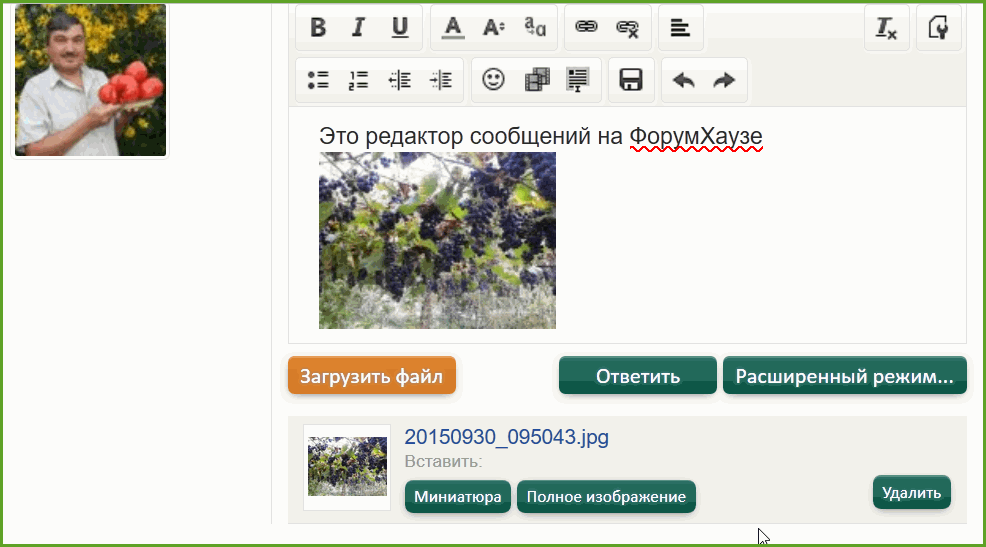Clear text formatting

(886, 28)
